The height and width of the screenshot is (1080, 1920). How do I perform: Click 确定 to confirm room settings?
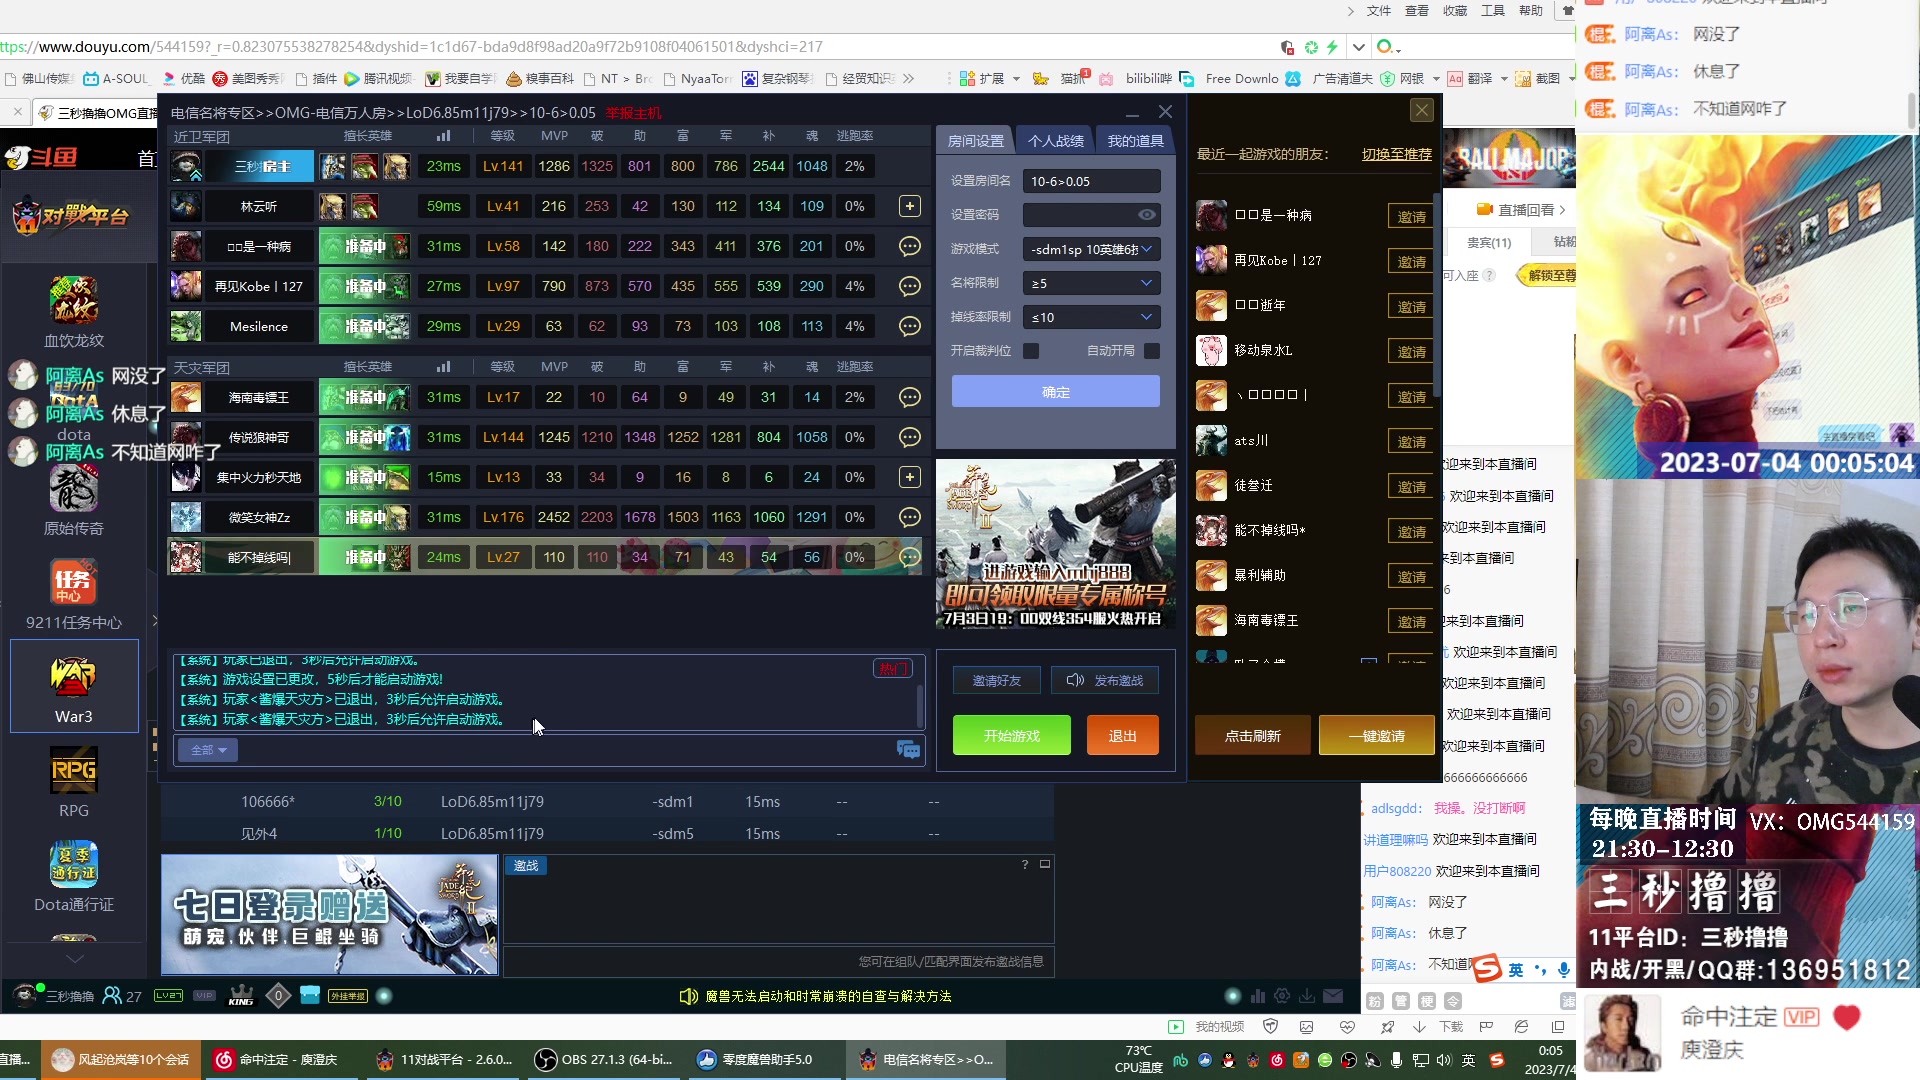(x=1056, y=392)
